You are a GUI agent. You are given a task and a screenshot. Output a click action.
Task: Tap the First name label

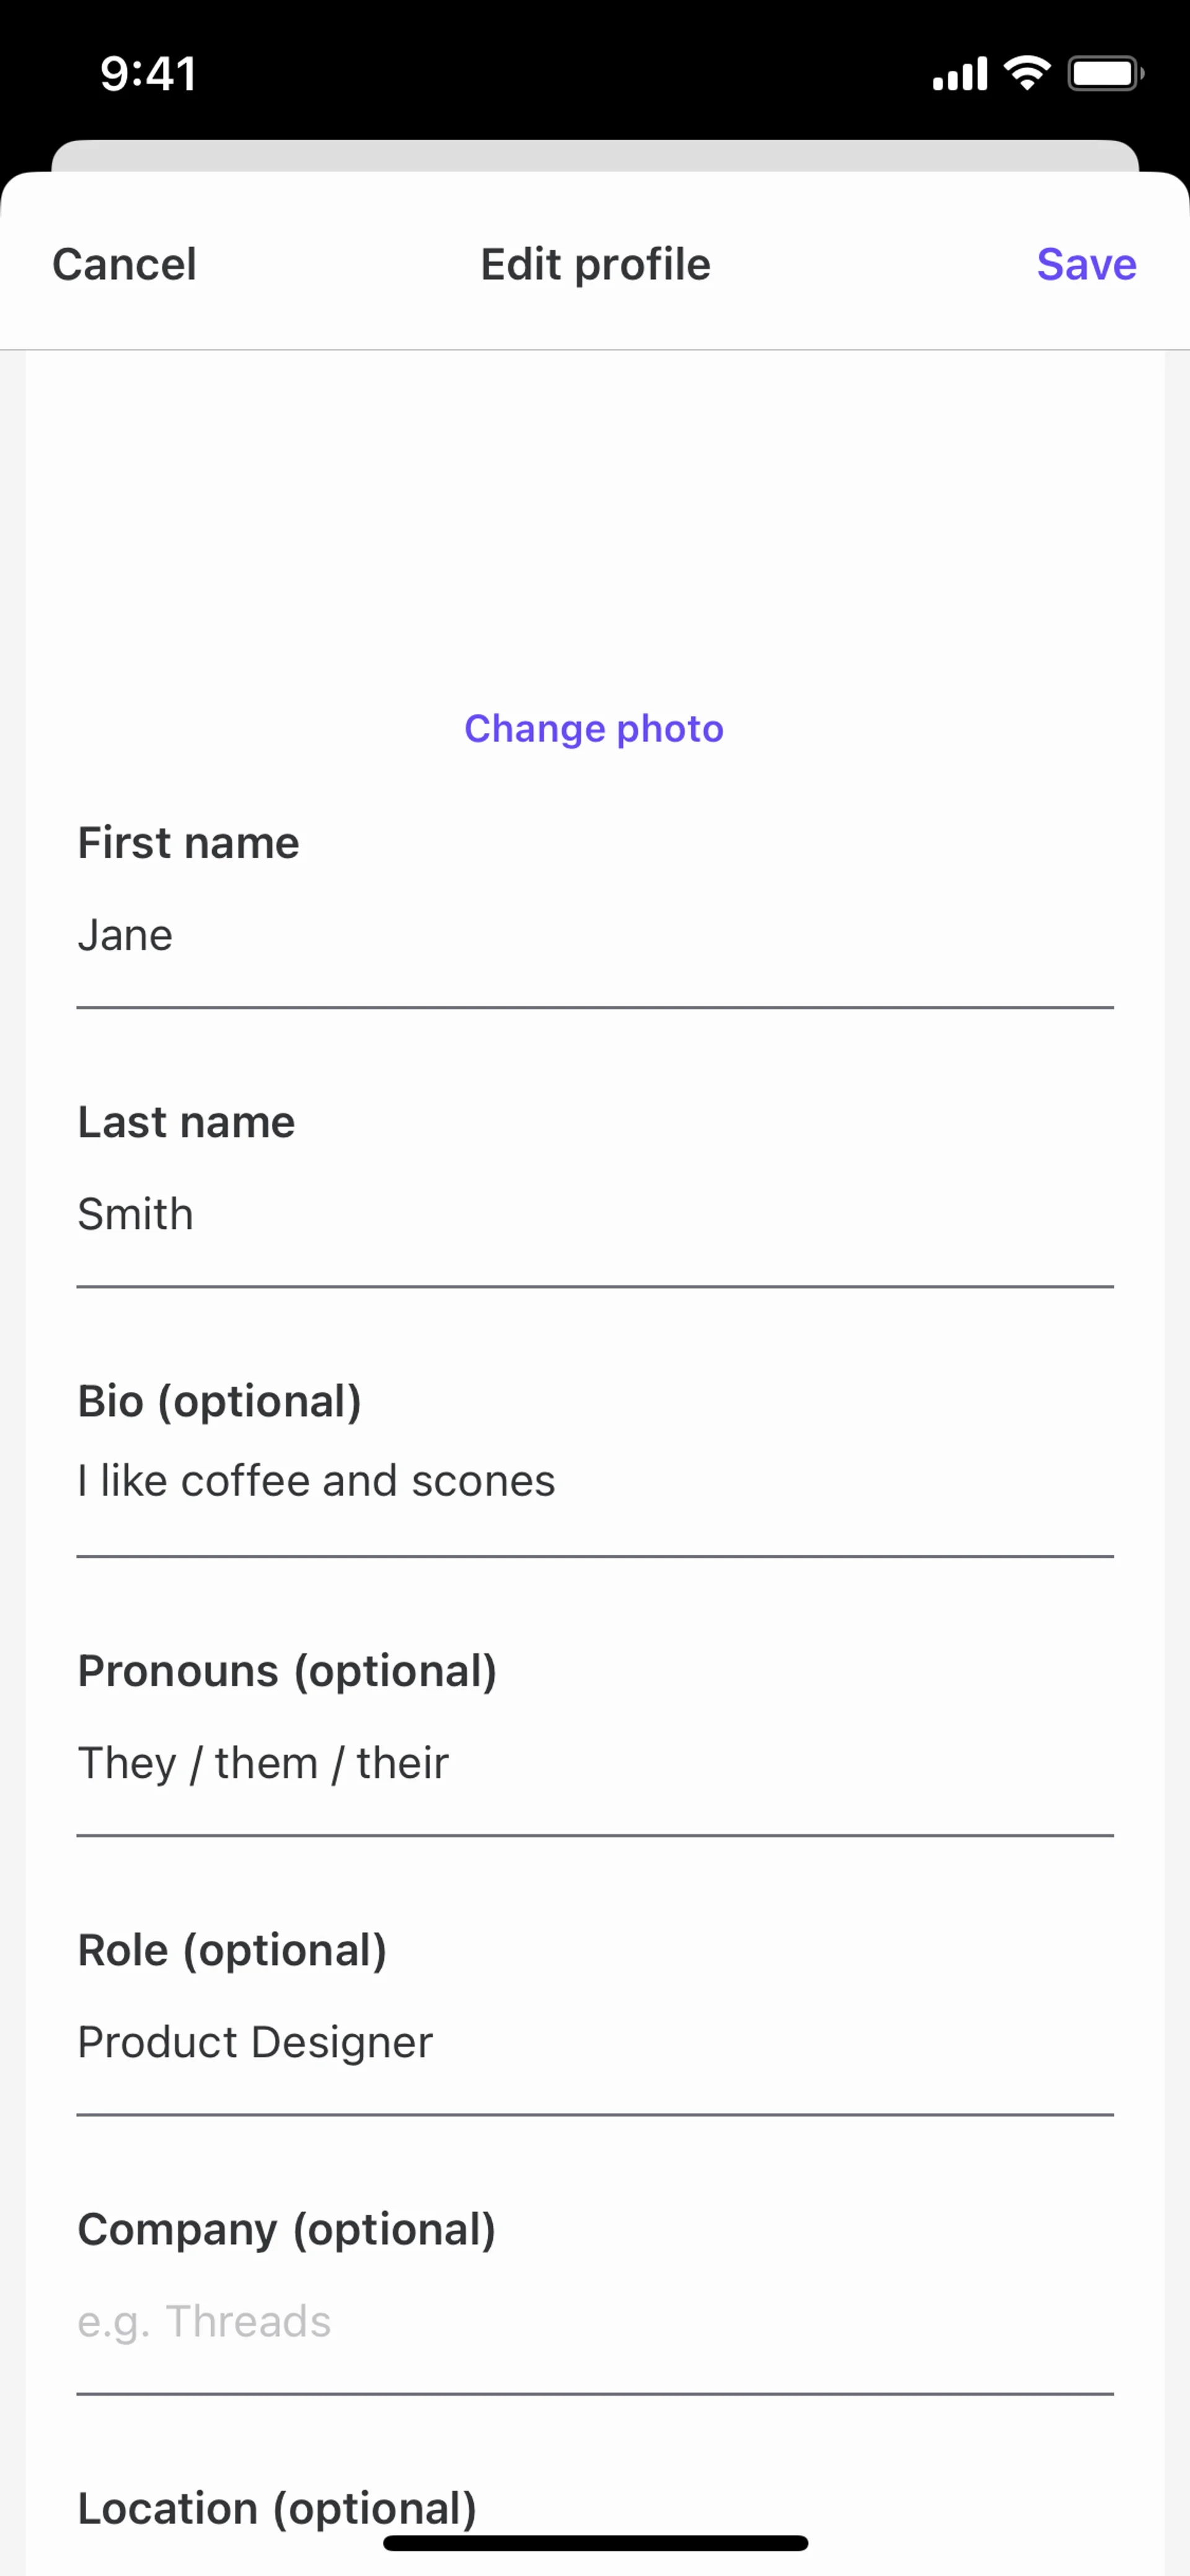tap(188, 843)
